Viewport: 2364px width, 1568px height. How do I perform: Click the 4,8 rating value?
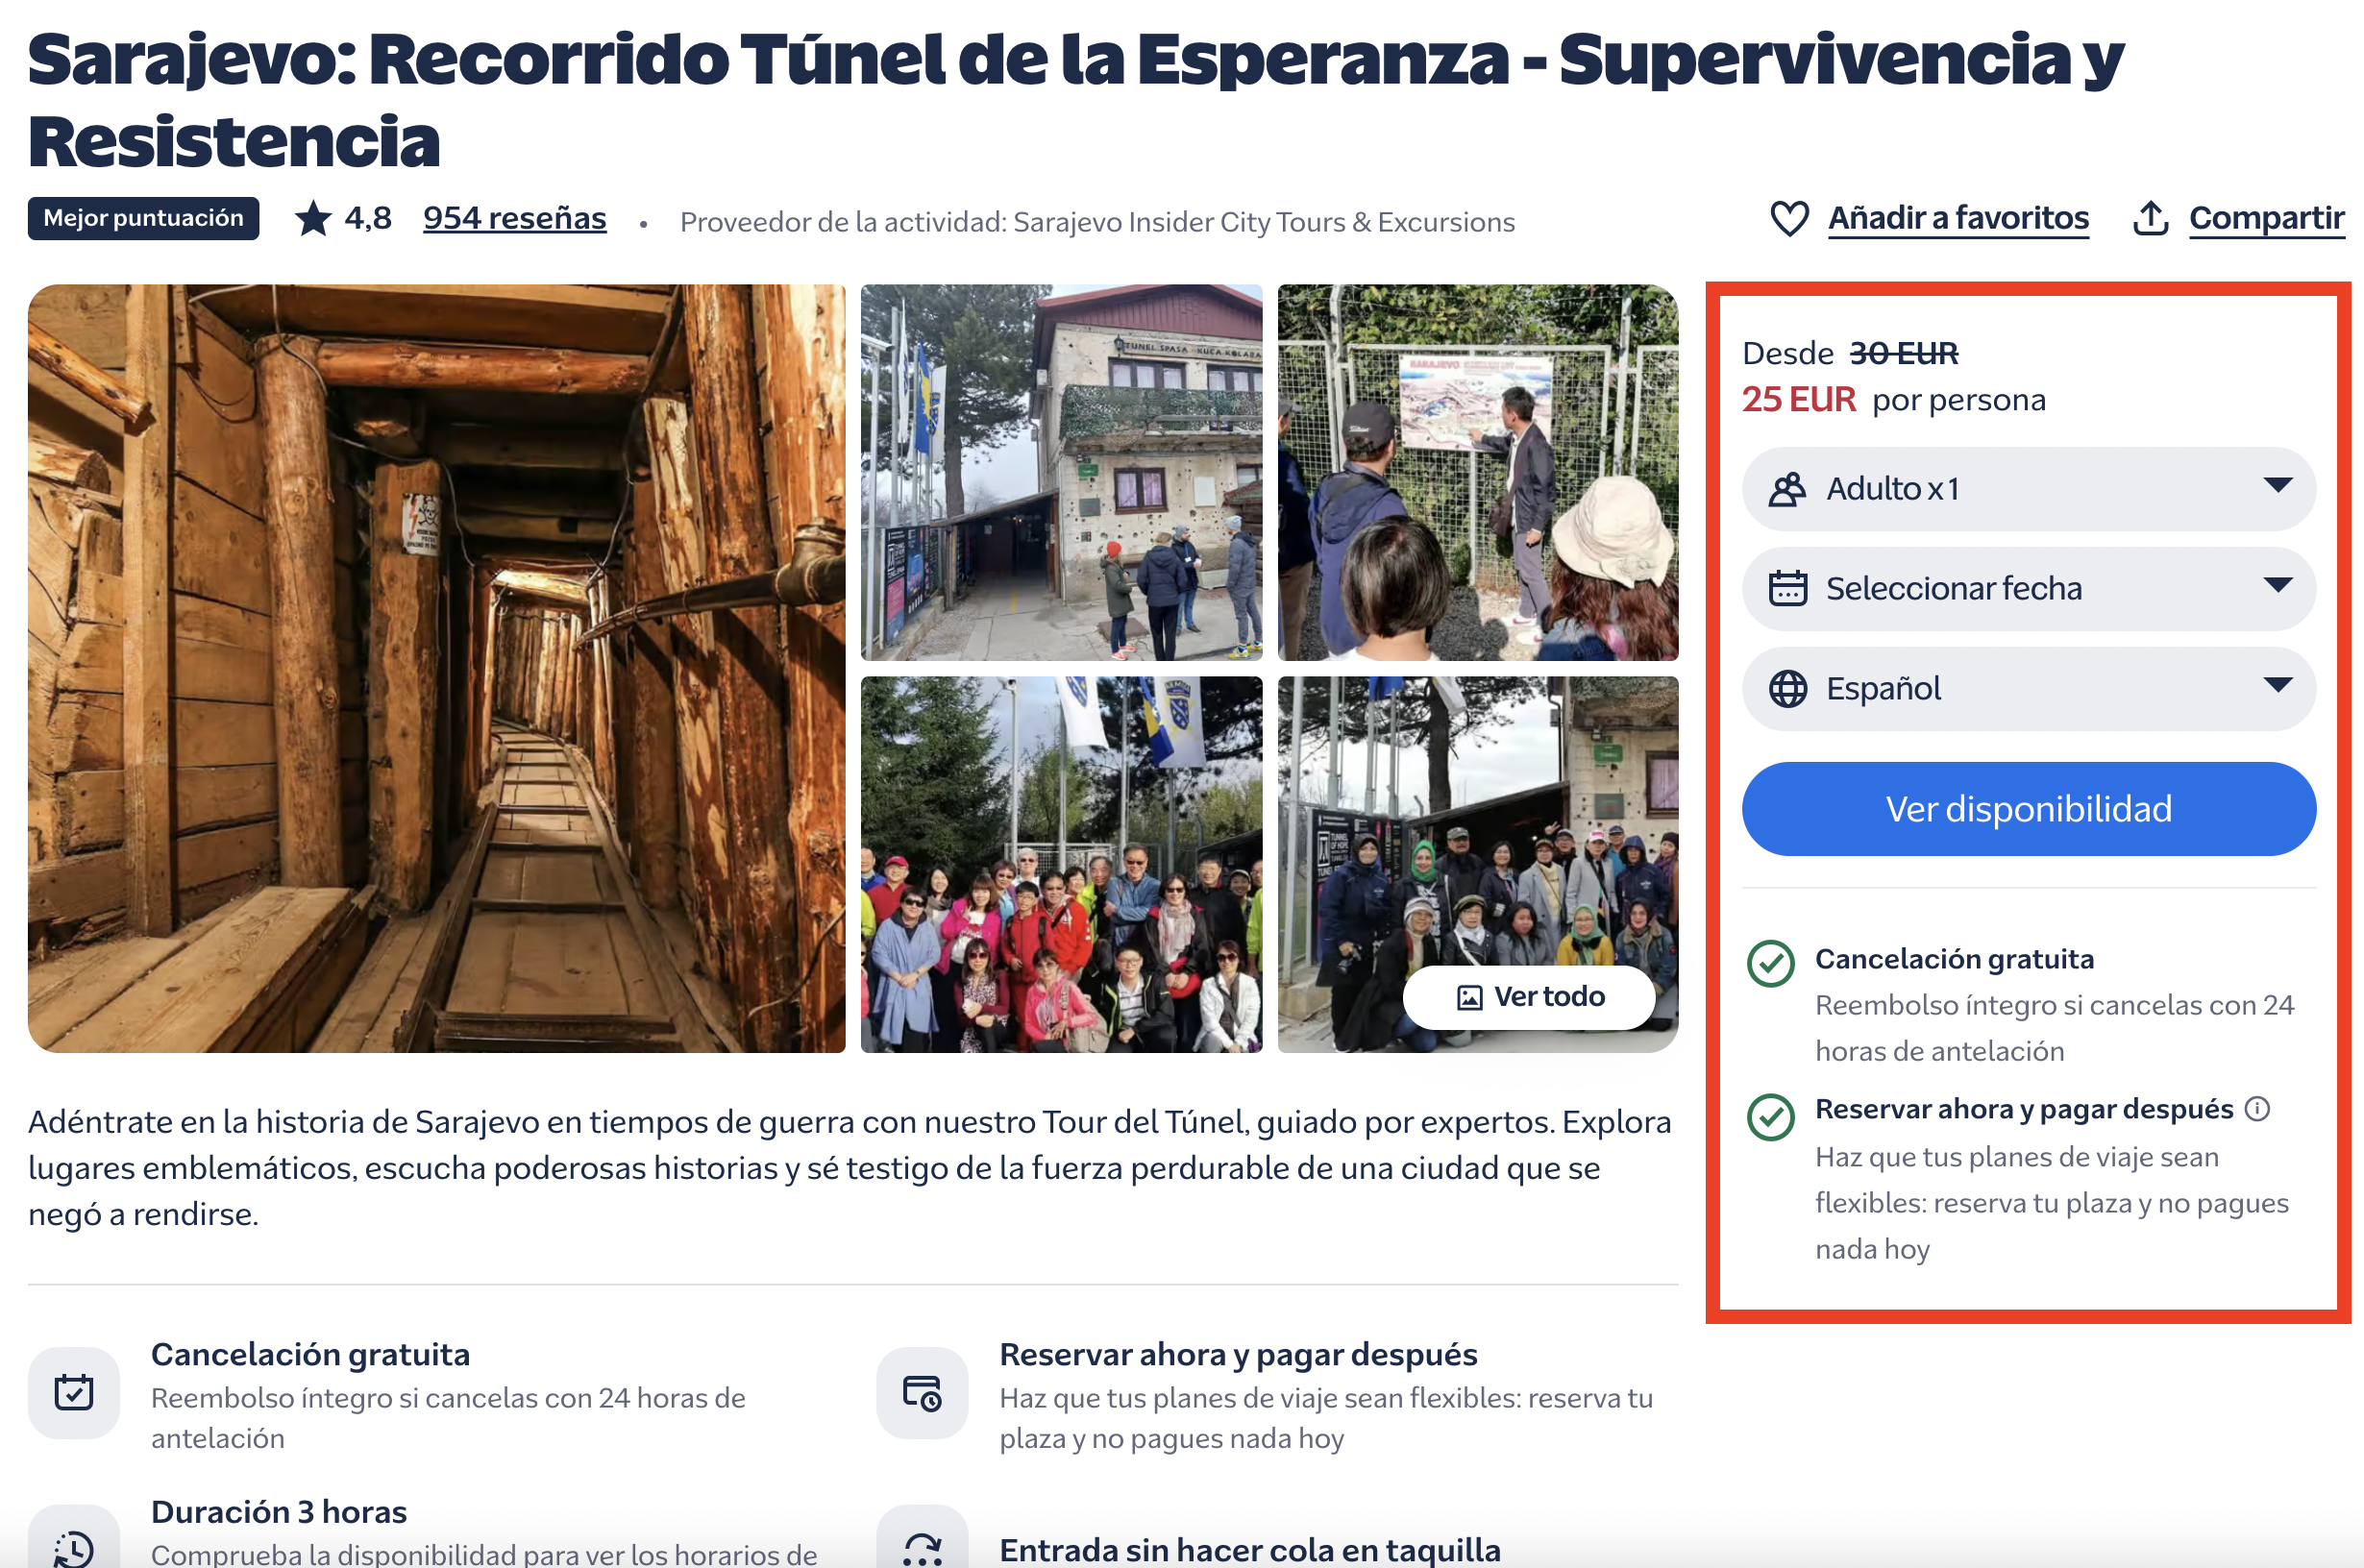(368, 217)
